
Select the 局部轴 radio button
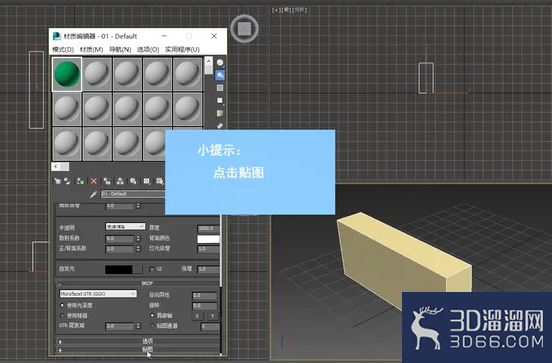[x=152, y=315]
